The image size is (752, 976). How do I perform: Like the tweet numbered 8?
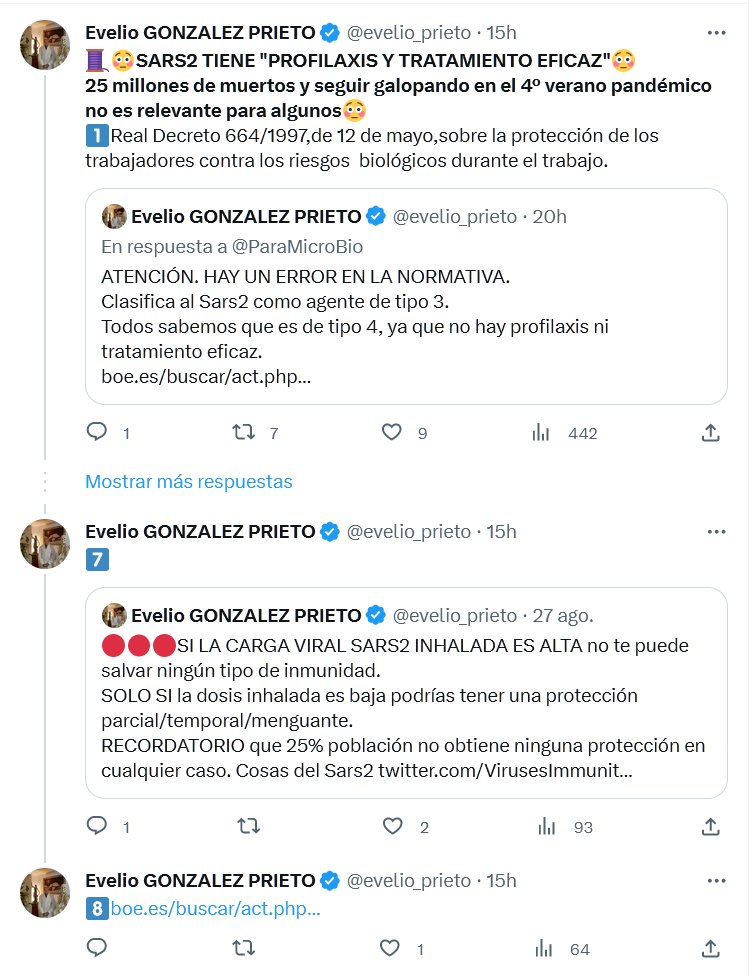[393, 948]
